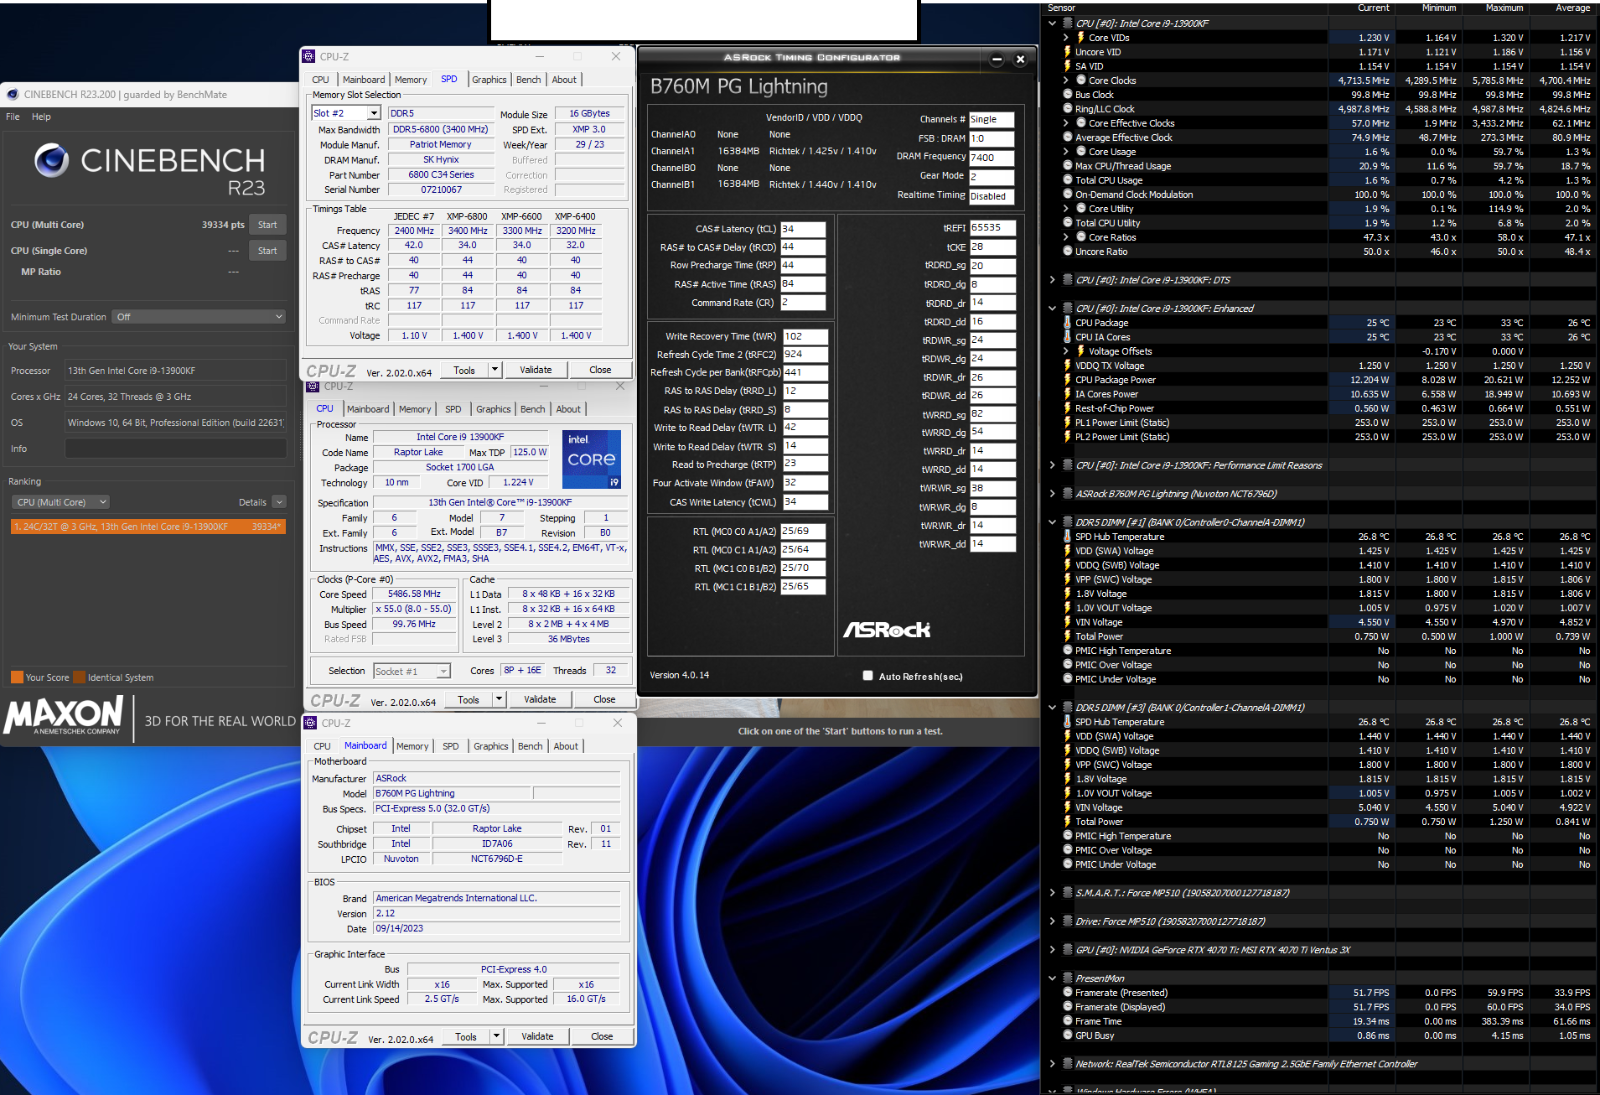
Task: Expand the Core VIDs tree row
Action: click(1066, 38)
